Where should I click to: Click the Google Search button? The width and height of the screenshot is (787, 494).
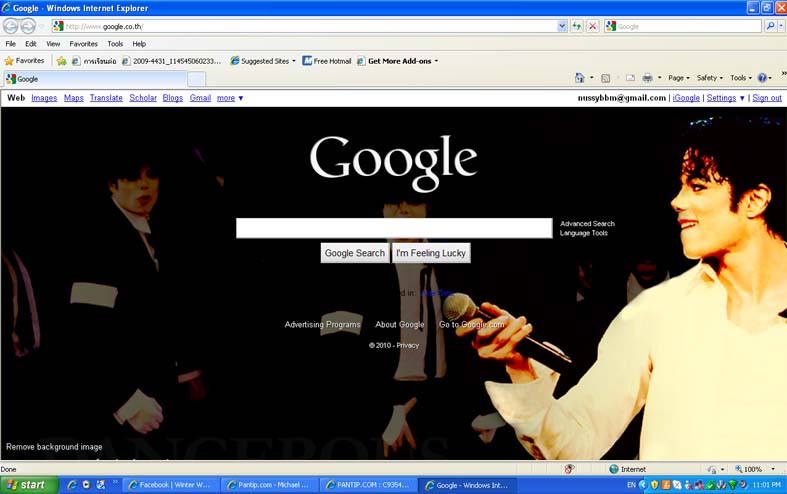355,253
